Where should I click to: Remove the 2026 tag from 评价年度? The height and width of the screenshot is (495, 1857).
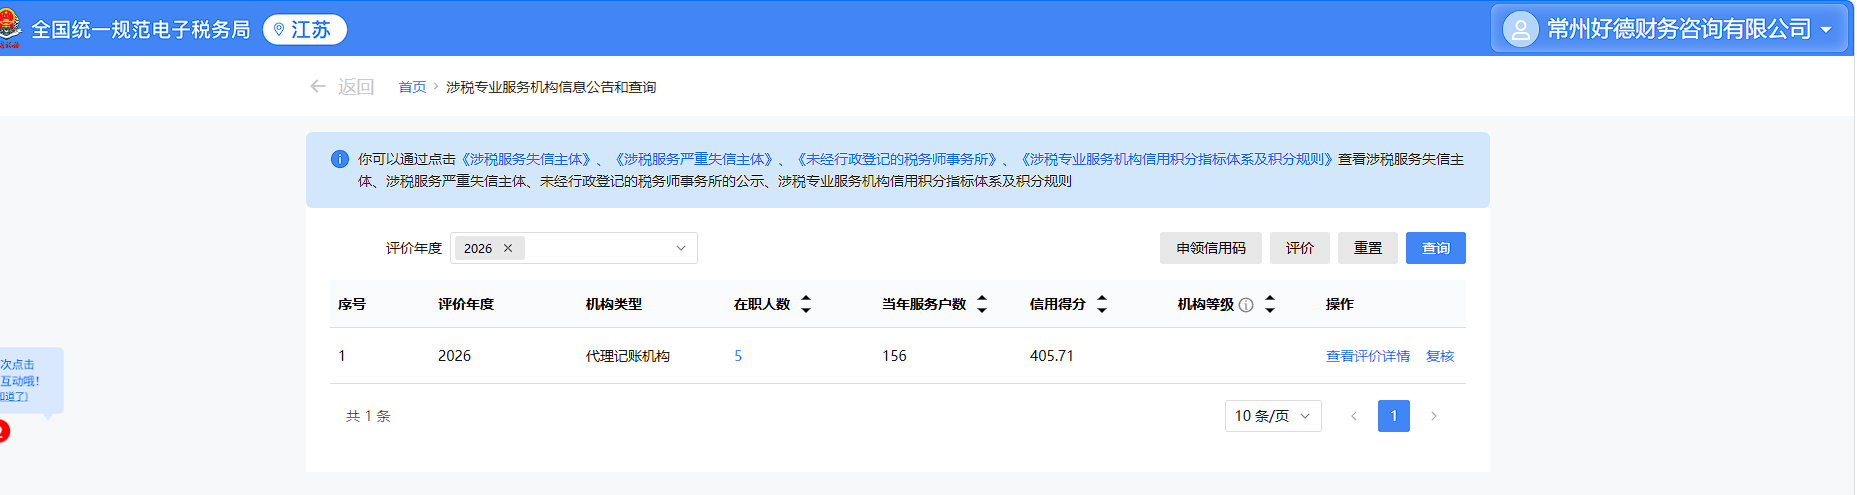(x=508, y=248)
